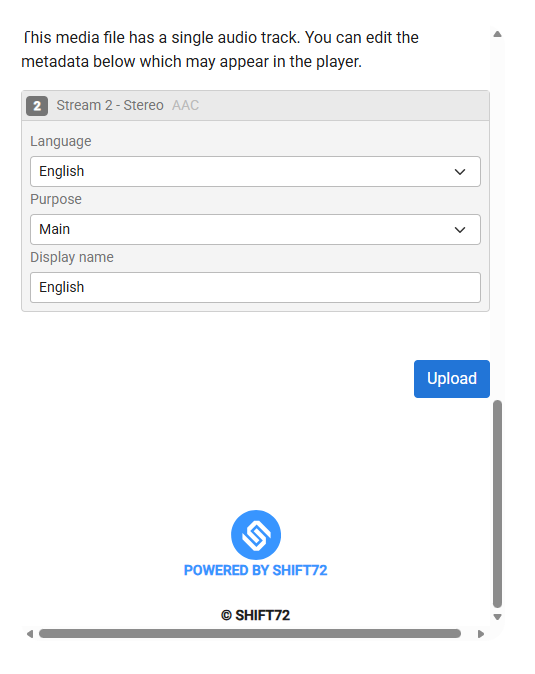Focus the Display name input field
The width and height of the screenshot is (535, 674).
(255, 287)
